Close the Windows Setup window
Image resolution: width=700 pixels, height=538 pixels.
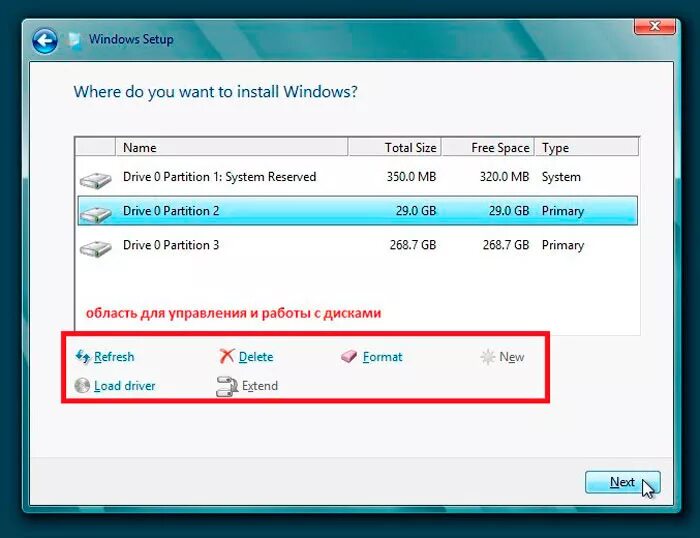655,26
